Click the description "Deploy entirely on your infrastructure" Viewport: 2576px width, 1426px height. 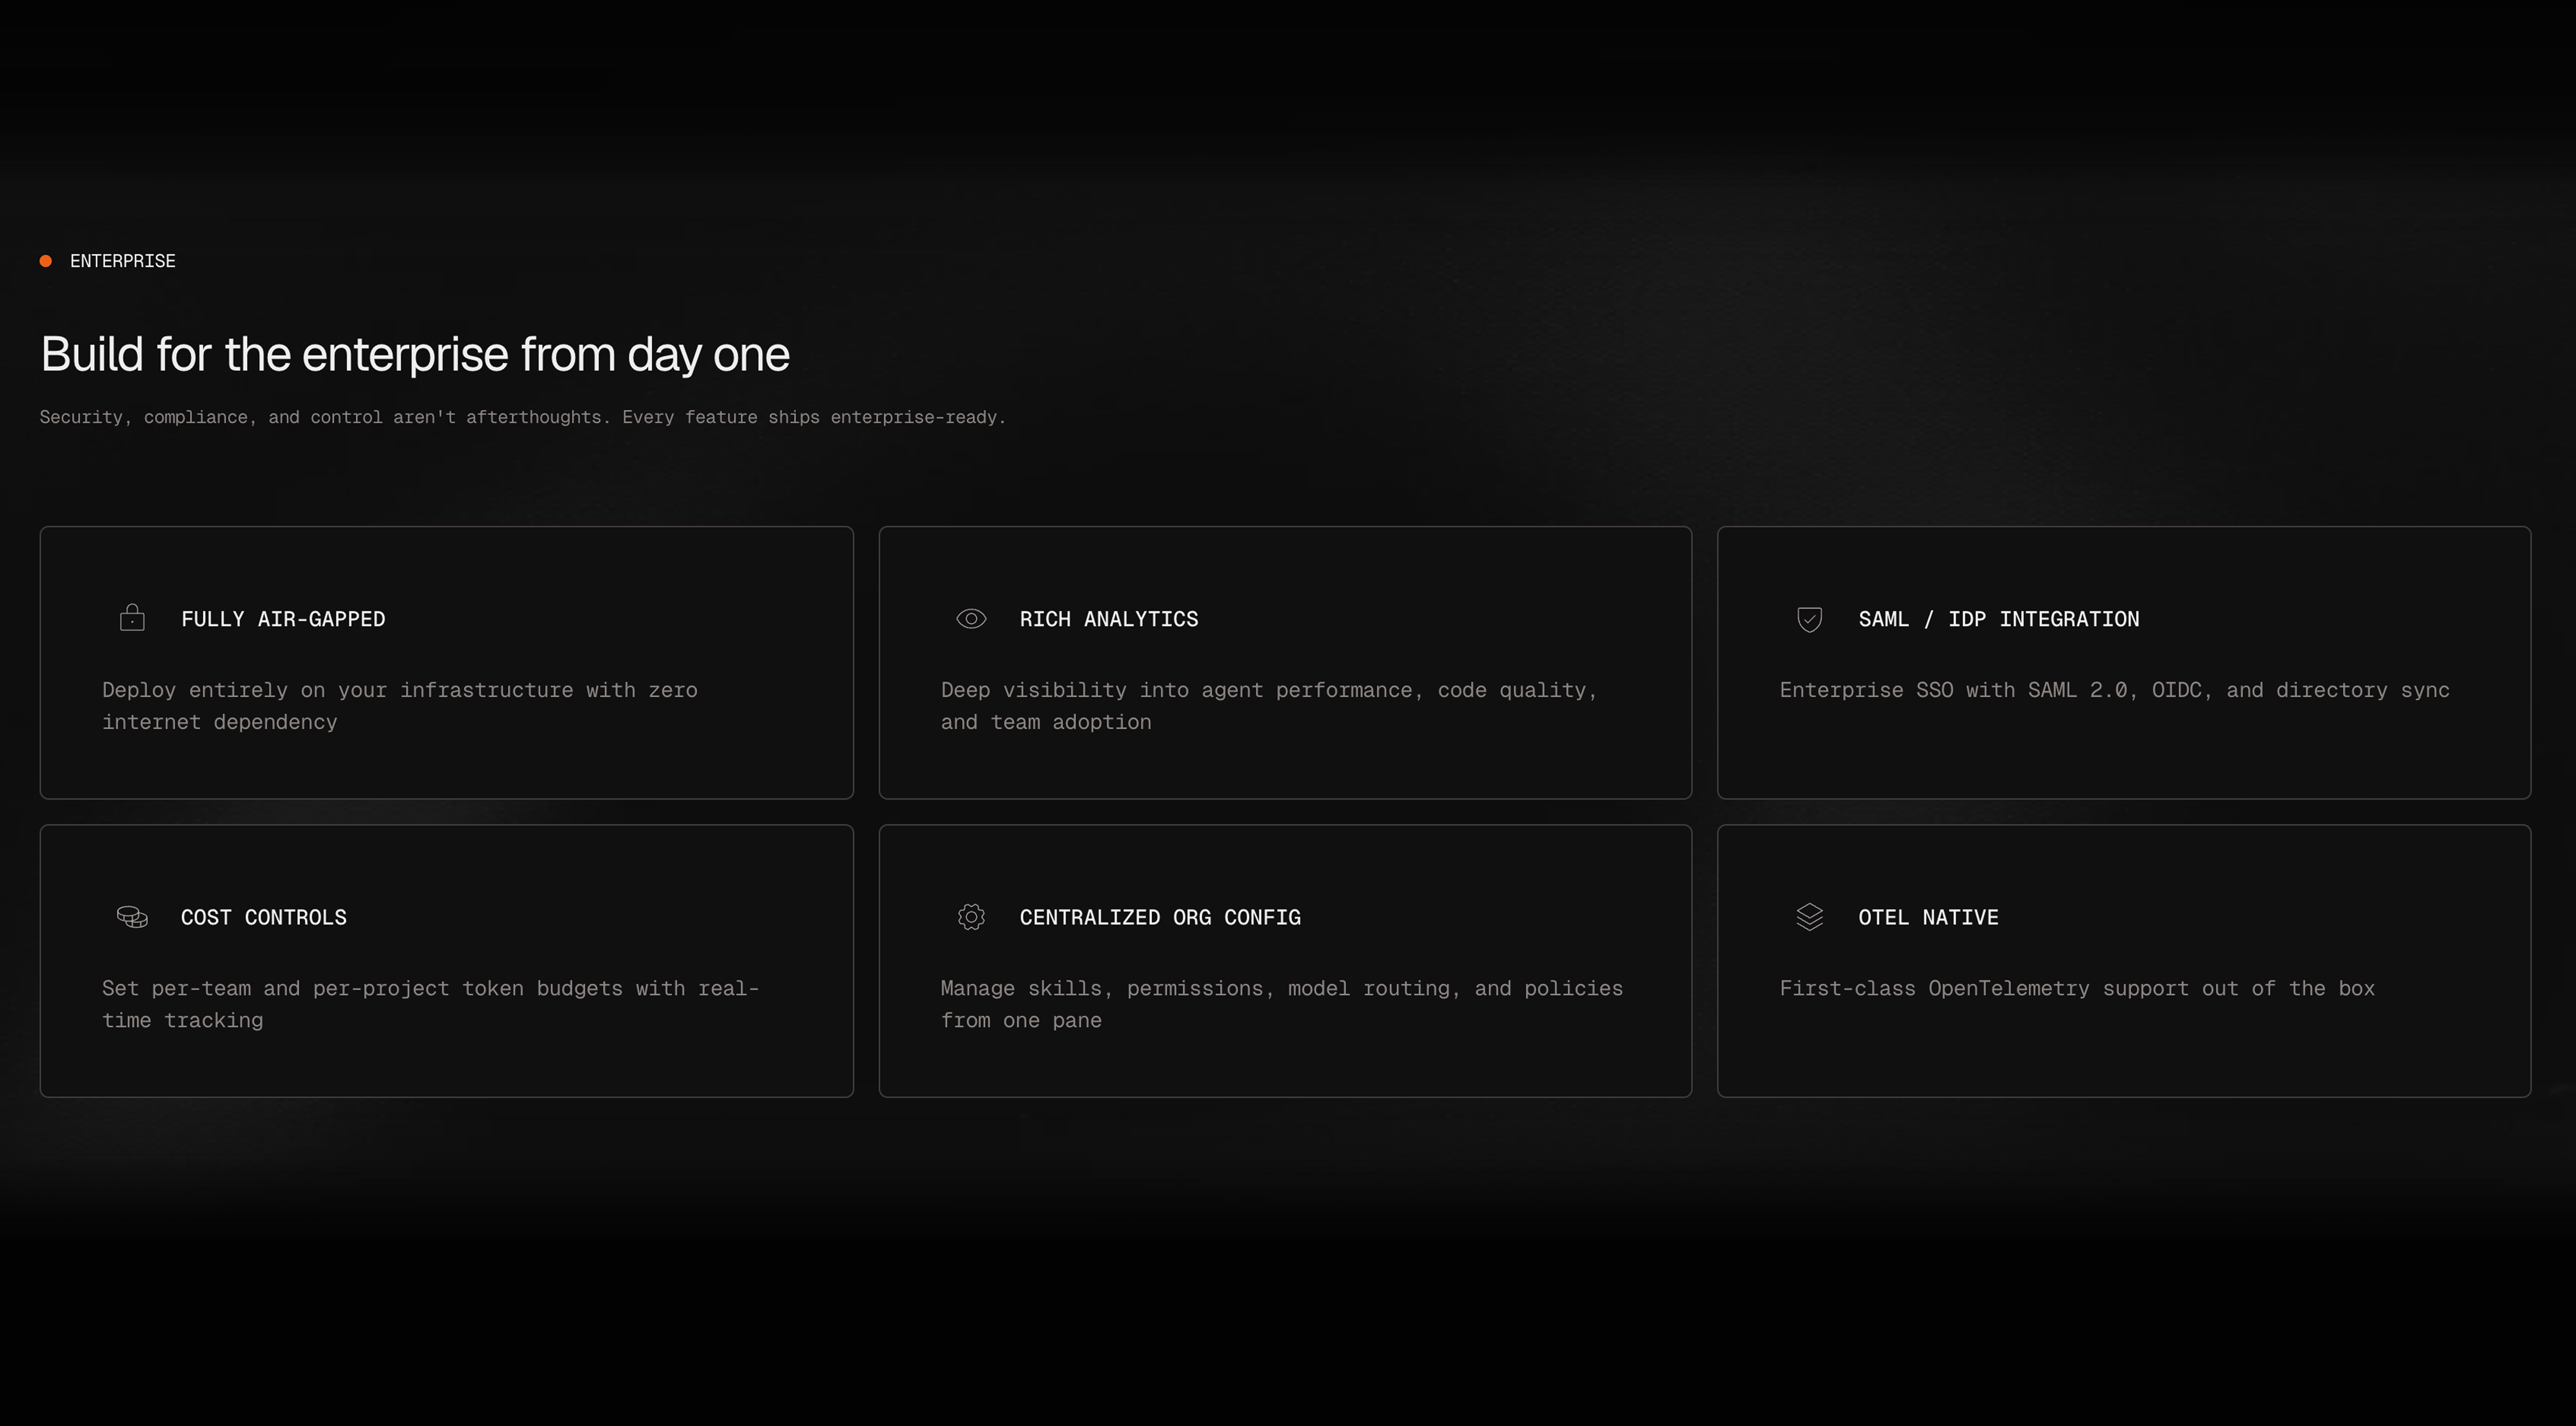pyautogui.click(x=400, y=706)
